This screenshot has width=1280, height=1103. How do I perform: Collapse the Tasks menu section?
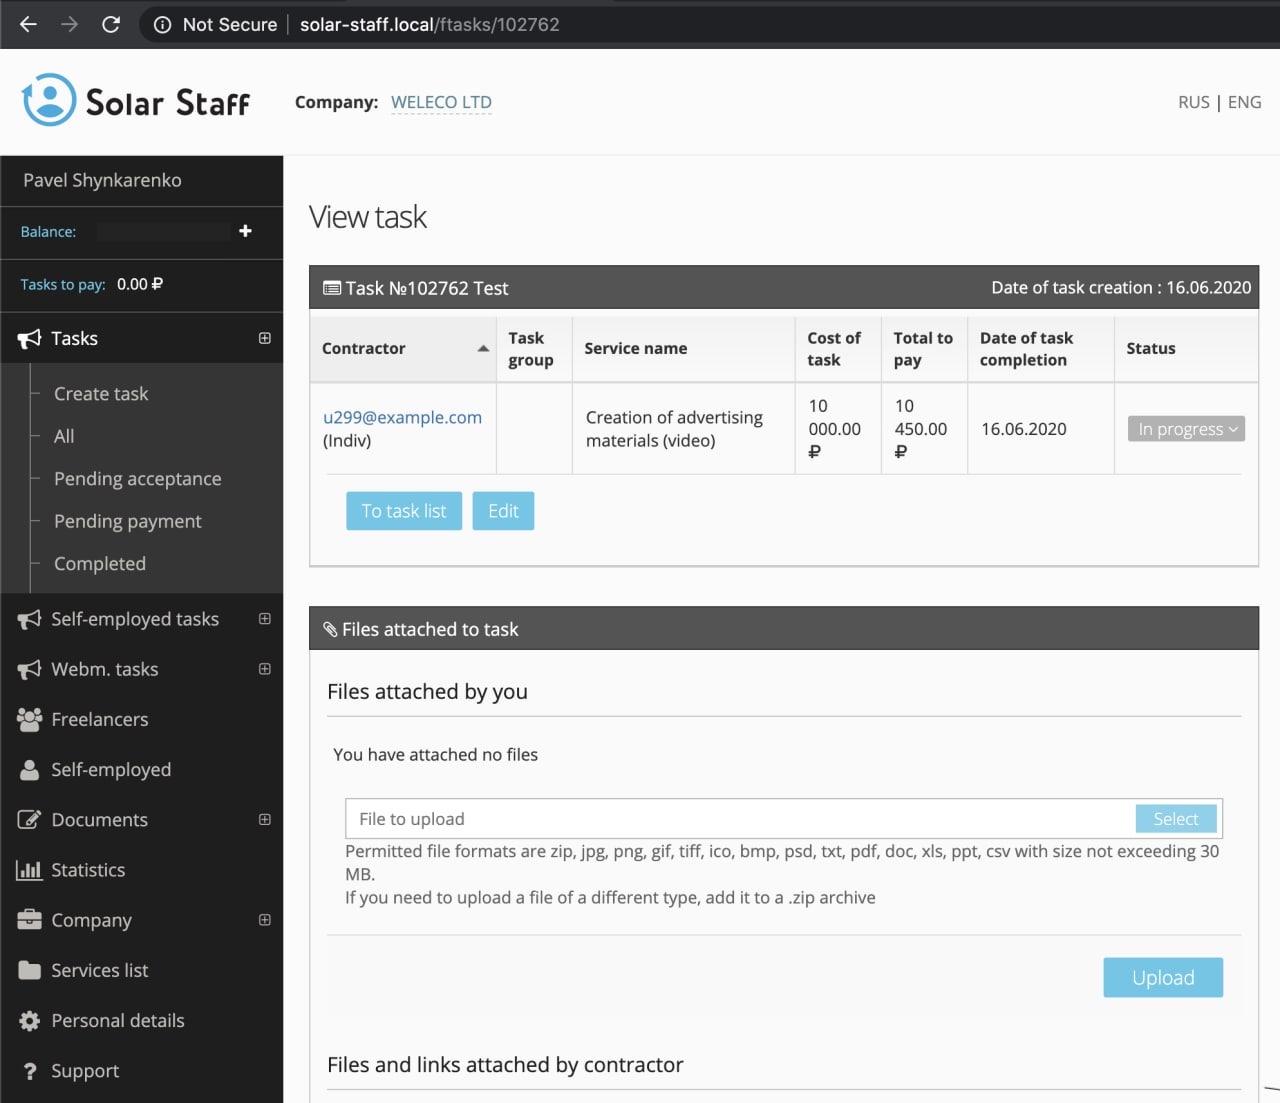click(264, 338)
